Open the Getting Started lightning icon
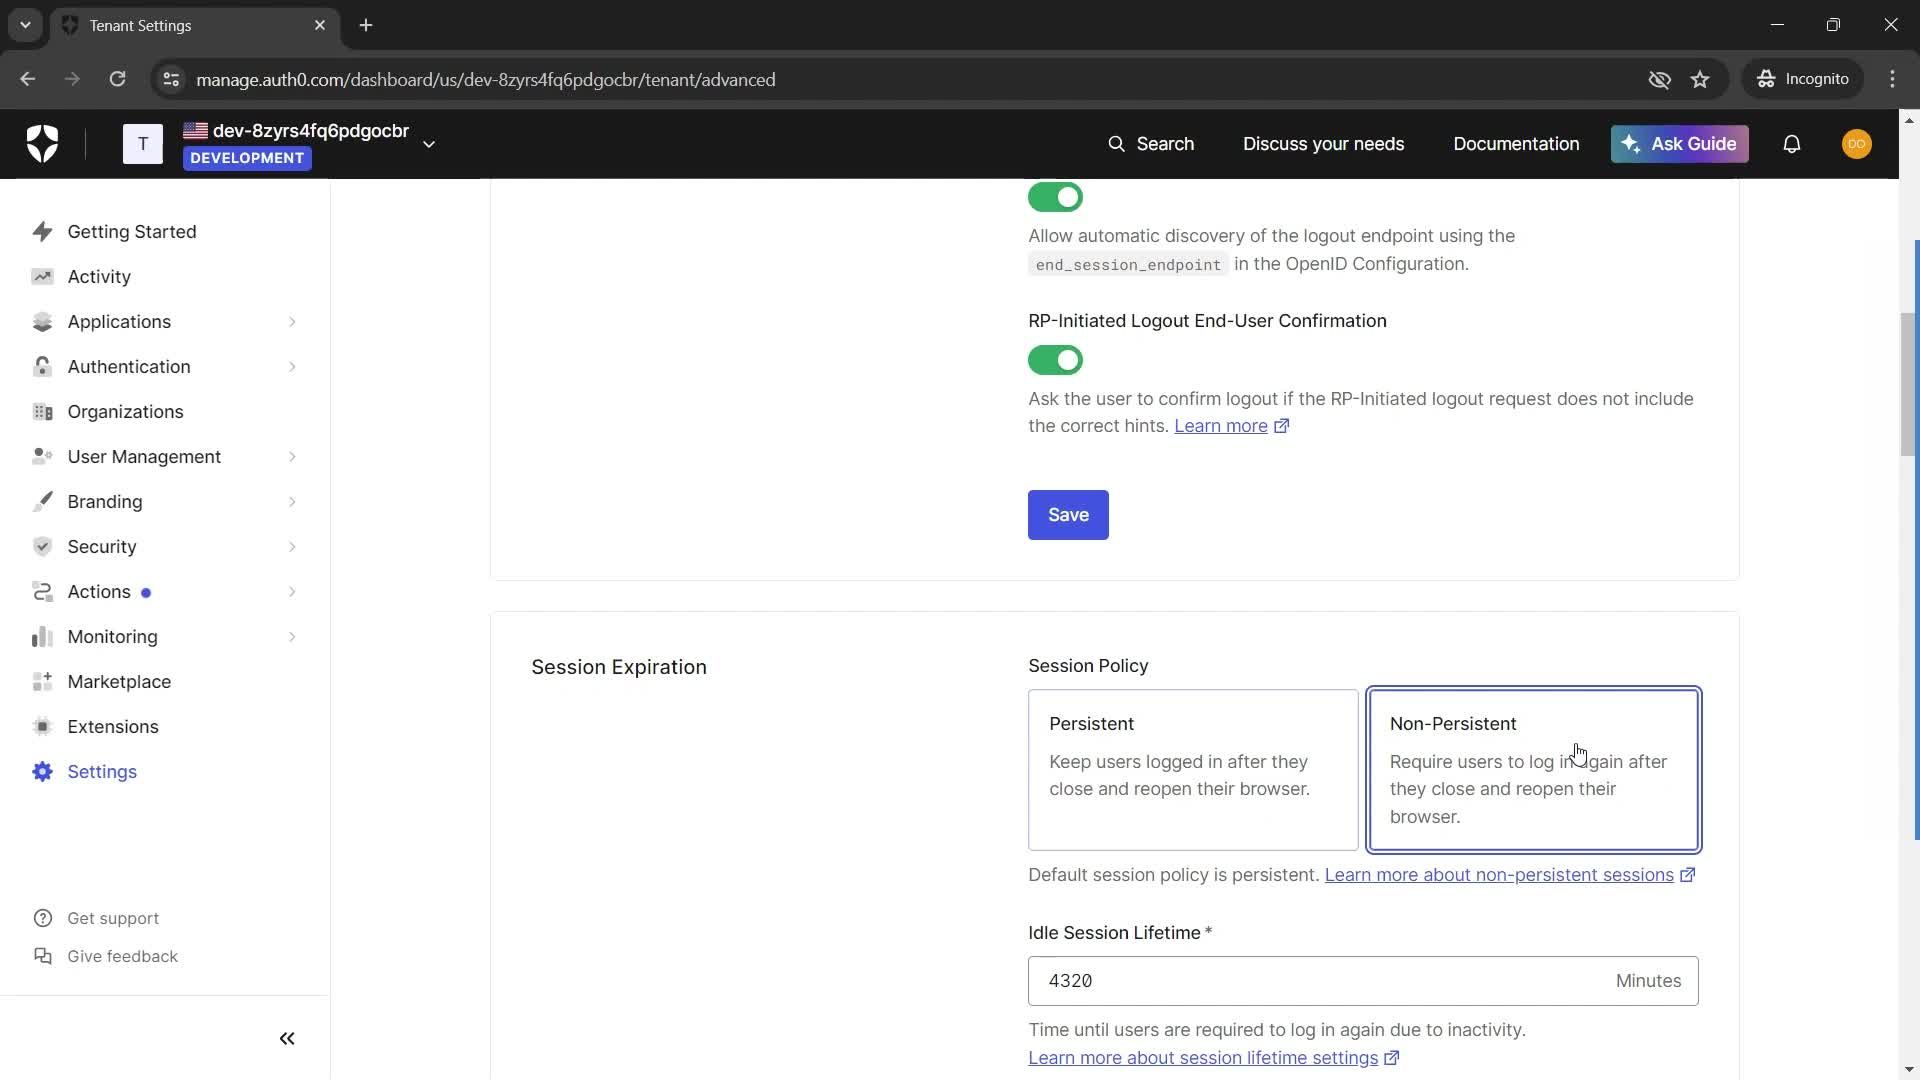Image resolution: width=1920 pixels, height=1080 pixels. coord(42,232)
